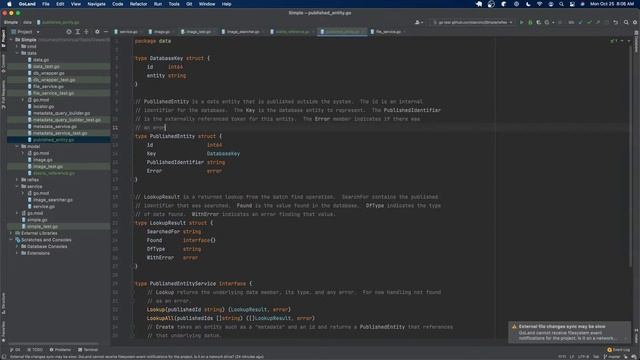Viewport: 640px width, 360px height.
Task: Open image_searcher.go under service folder
Action: click(x=53, y=200)
